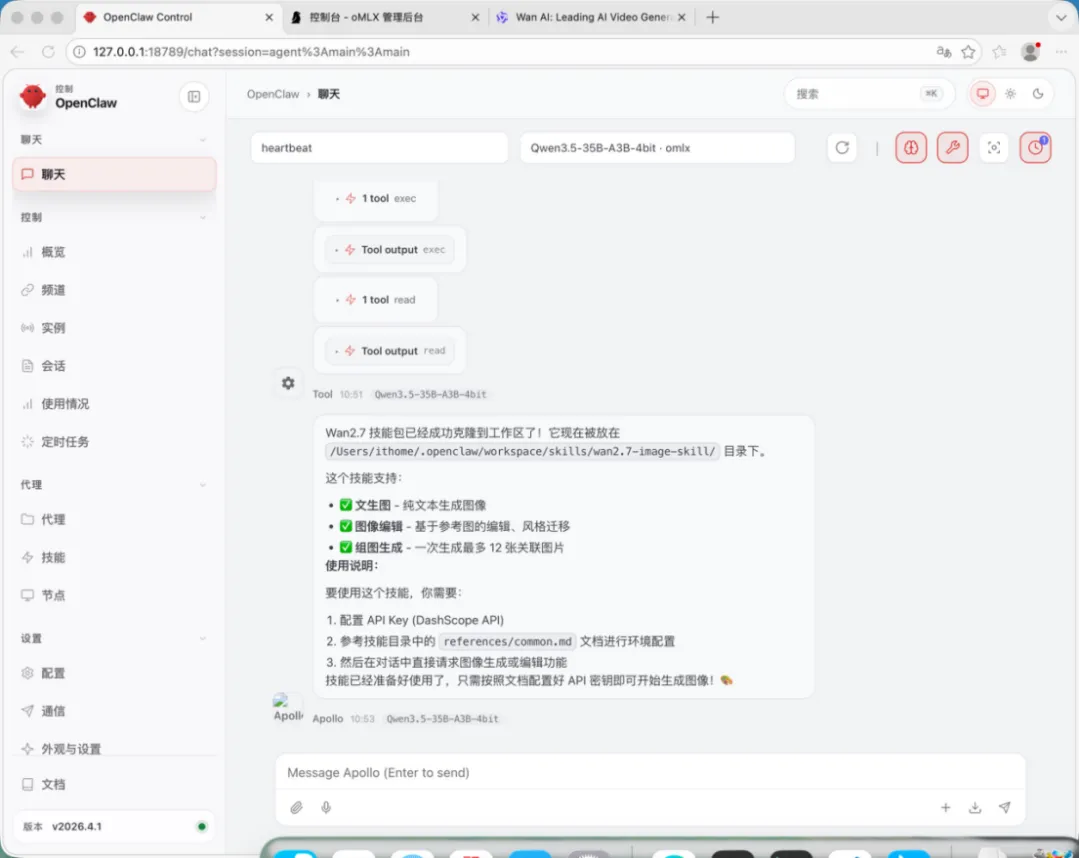Attach a file with paperclip icon
The width and height of the screenshot is (1080, 858).
[x=296, y=807]
